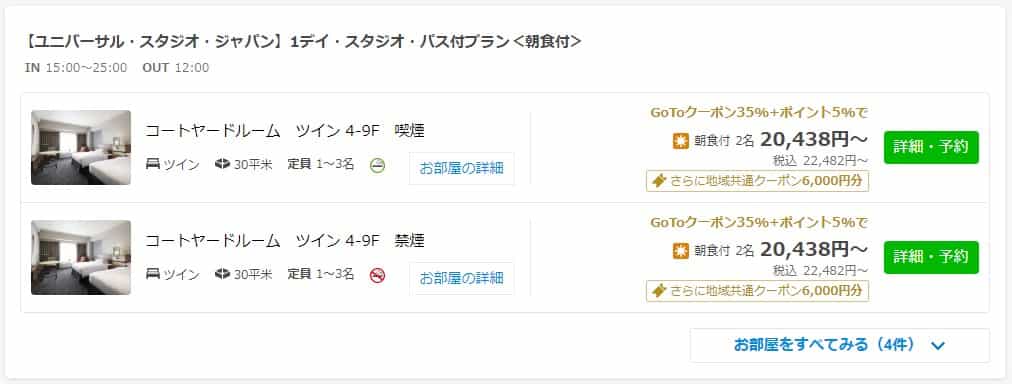Click twin bed icon for smoking room
This screenshot has width=1012, height=384.
click(153, 165)
